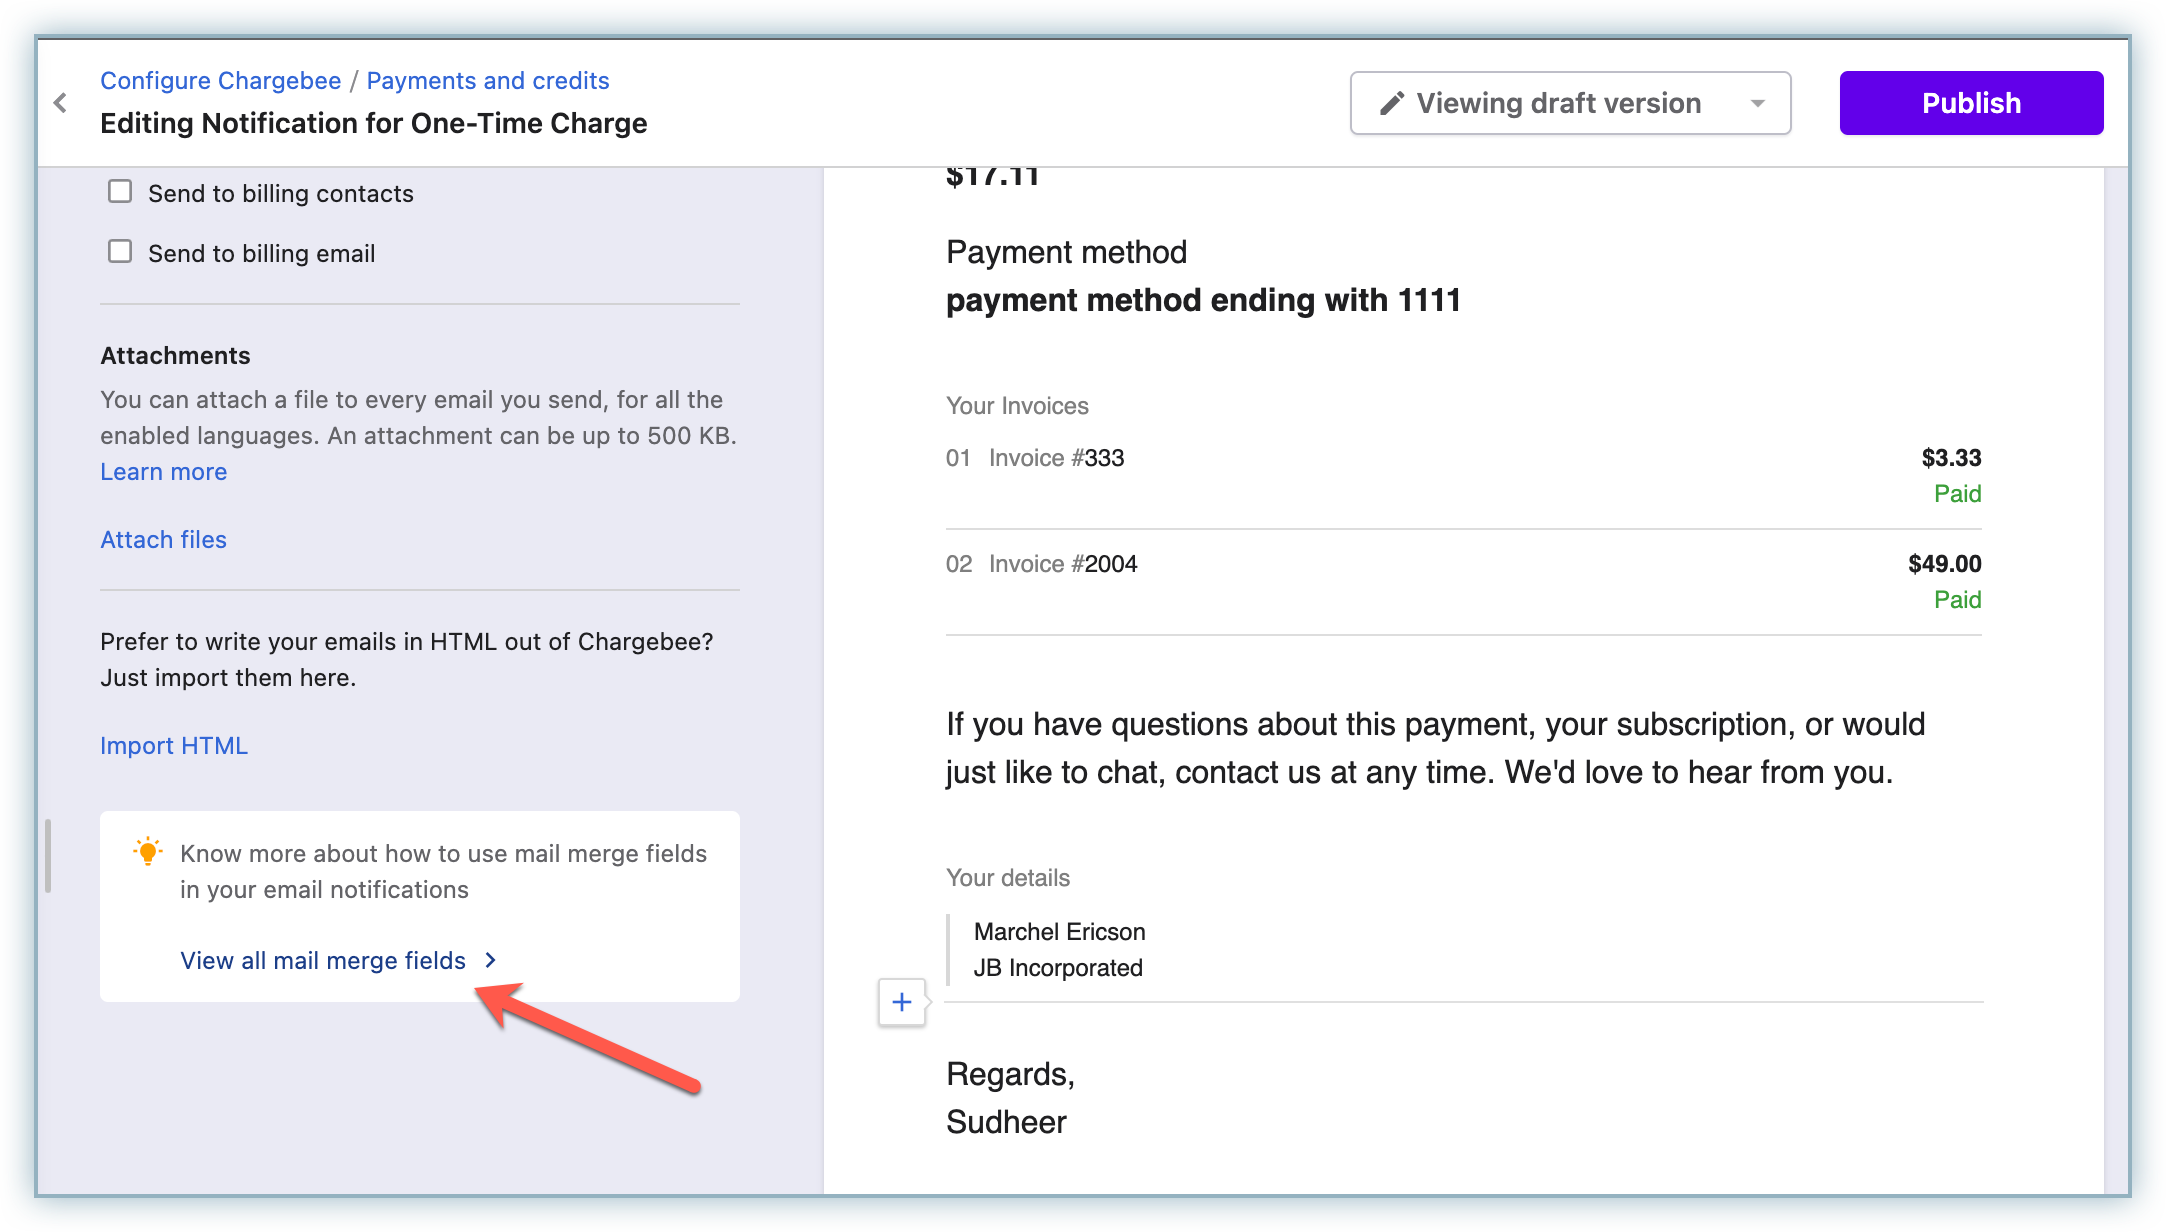Click the pencil icon in version selector
Viewport: 2166px width, 1232px height.
coord(1391,103)
